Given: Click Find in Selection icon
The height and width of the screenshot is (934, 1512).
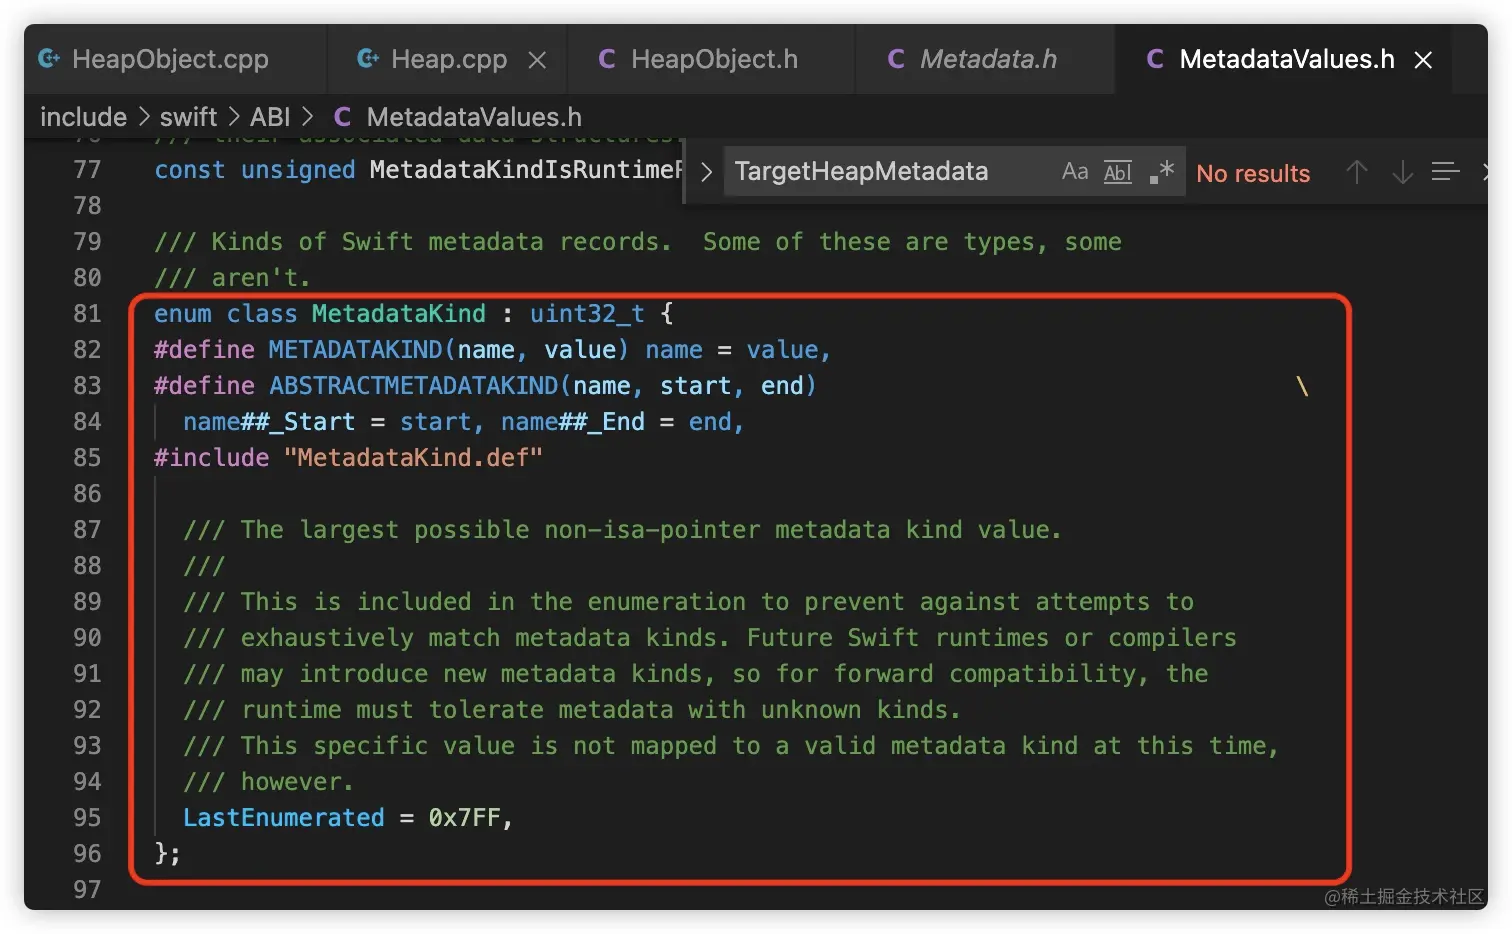Looking at the screenshot, I should (x=1445, y=172).
